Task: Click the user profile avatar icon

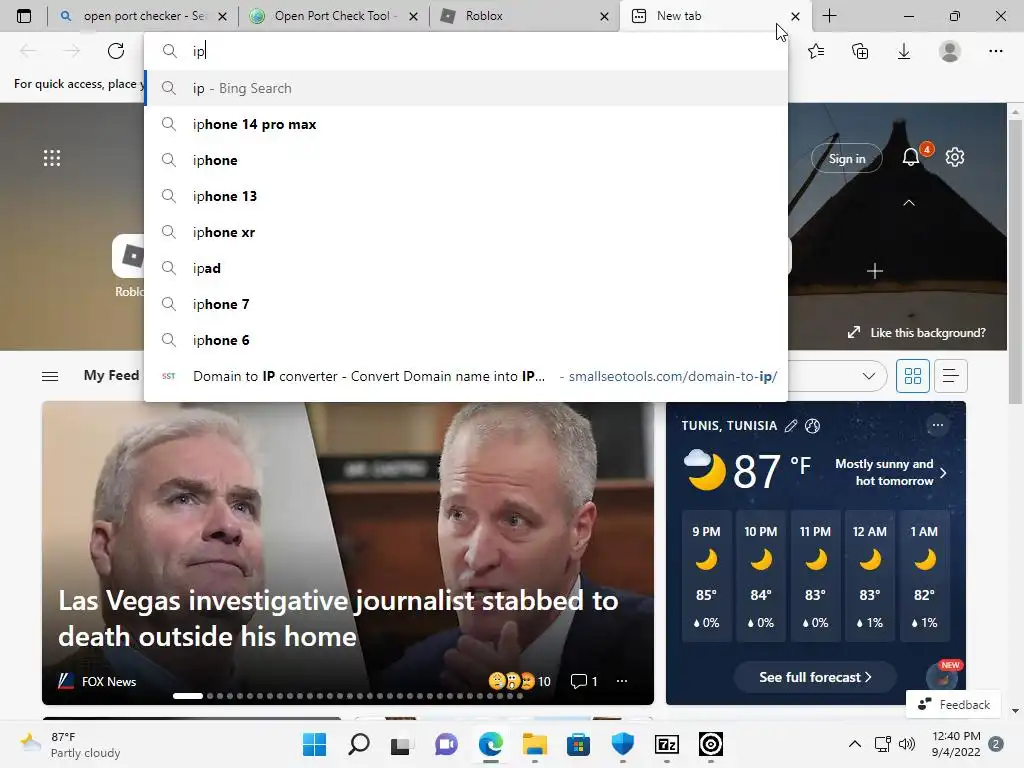Action: pyautogui.click(x=950, y=51)
